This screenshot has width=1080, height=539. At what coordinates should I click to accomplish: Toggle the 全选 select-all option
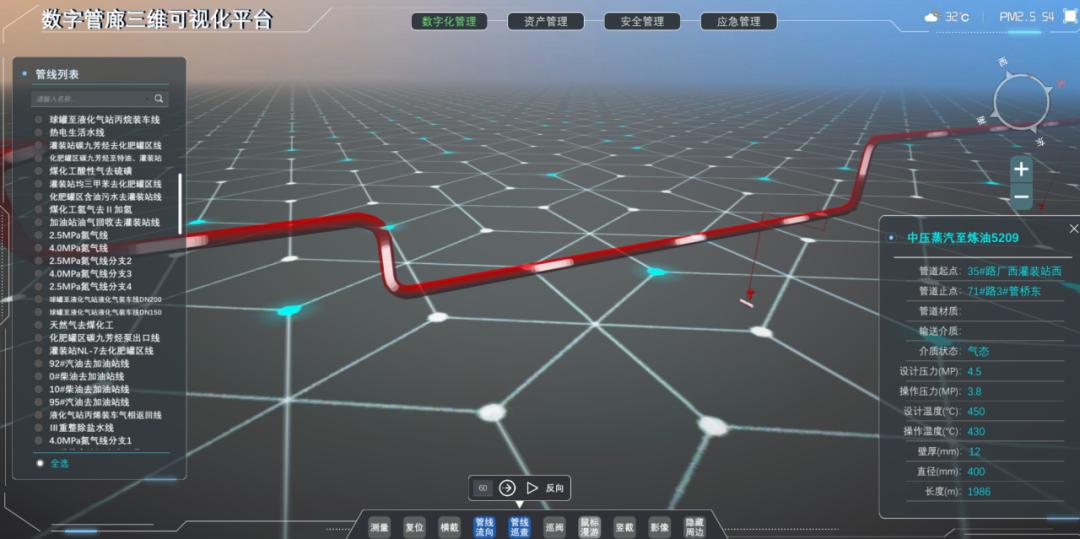[x=40, y=463]
